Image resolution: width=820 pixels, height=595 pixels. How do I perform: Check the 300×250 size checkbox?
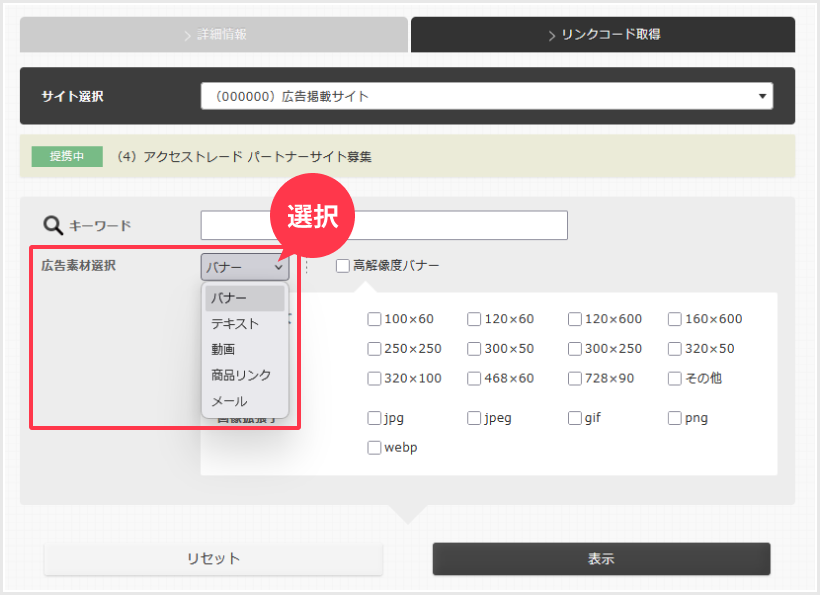pyautogui.click(x=575, y=349)
